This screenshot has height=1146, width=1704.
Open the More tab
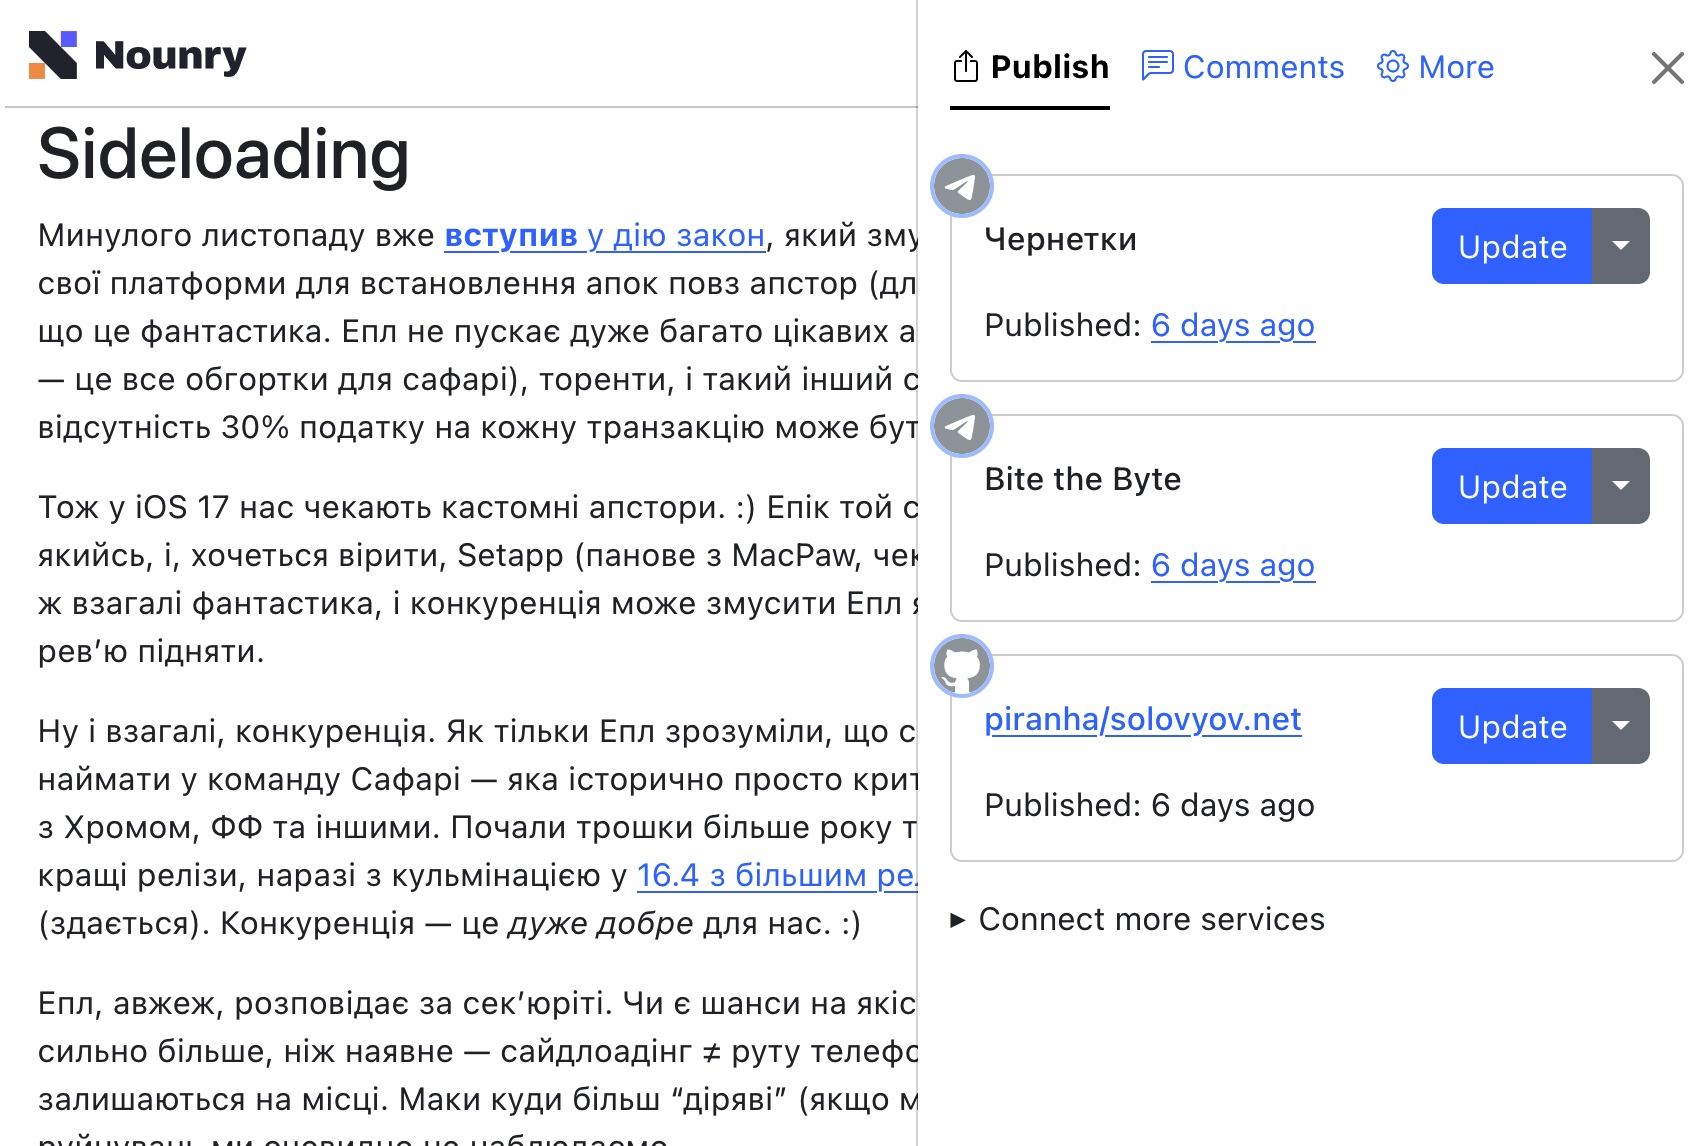click(1456, 66)
